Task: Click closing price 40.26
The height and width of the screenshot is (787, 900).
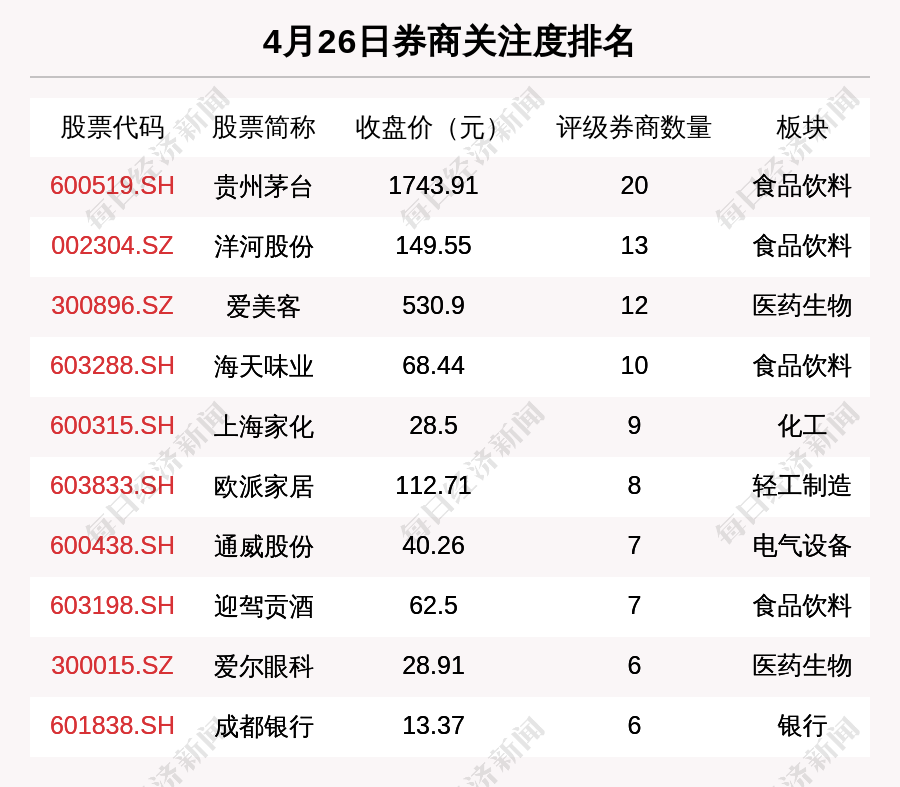Action: [433, 545]
